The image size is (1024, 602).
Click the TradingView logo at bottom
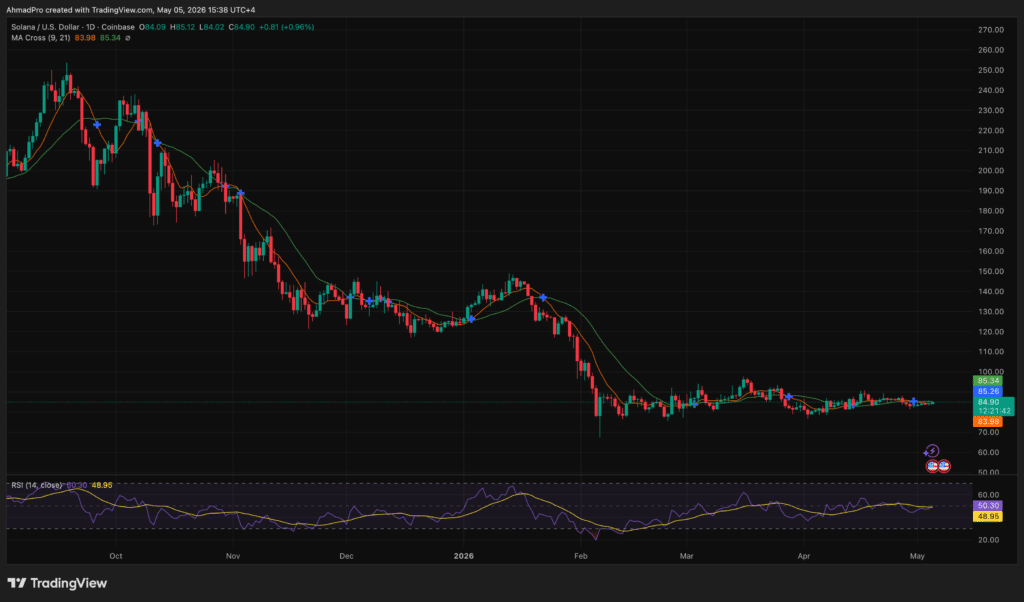click(57, 583)
